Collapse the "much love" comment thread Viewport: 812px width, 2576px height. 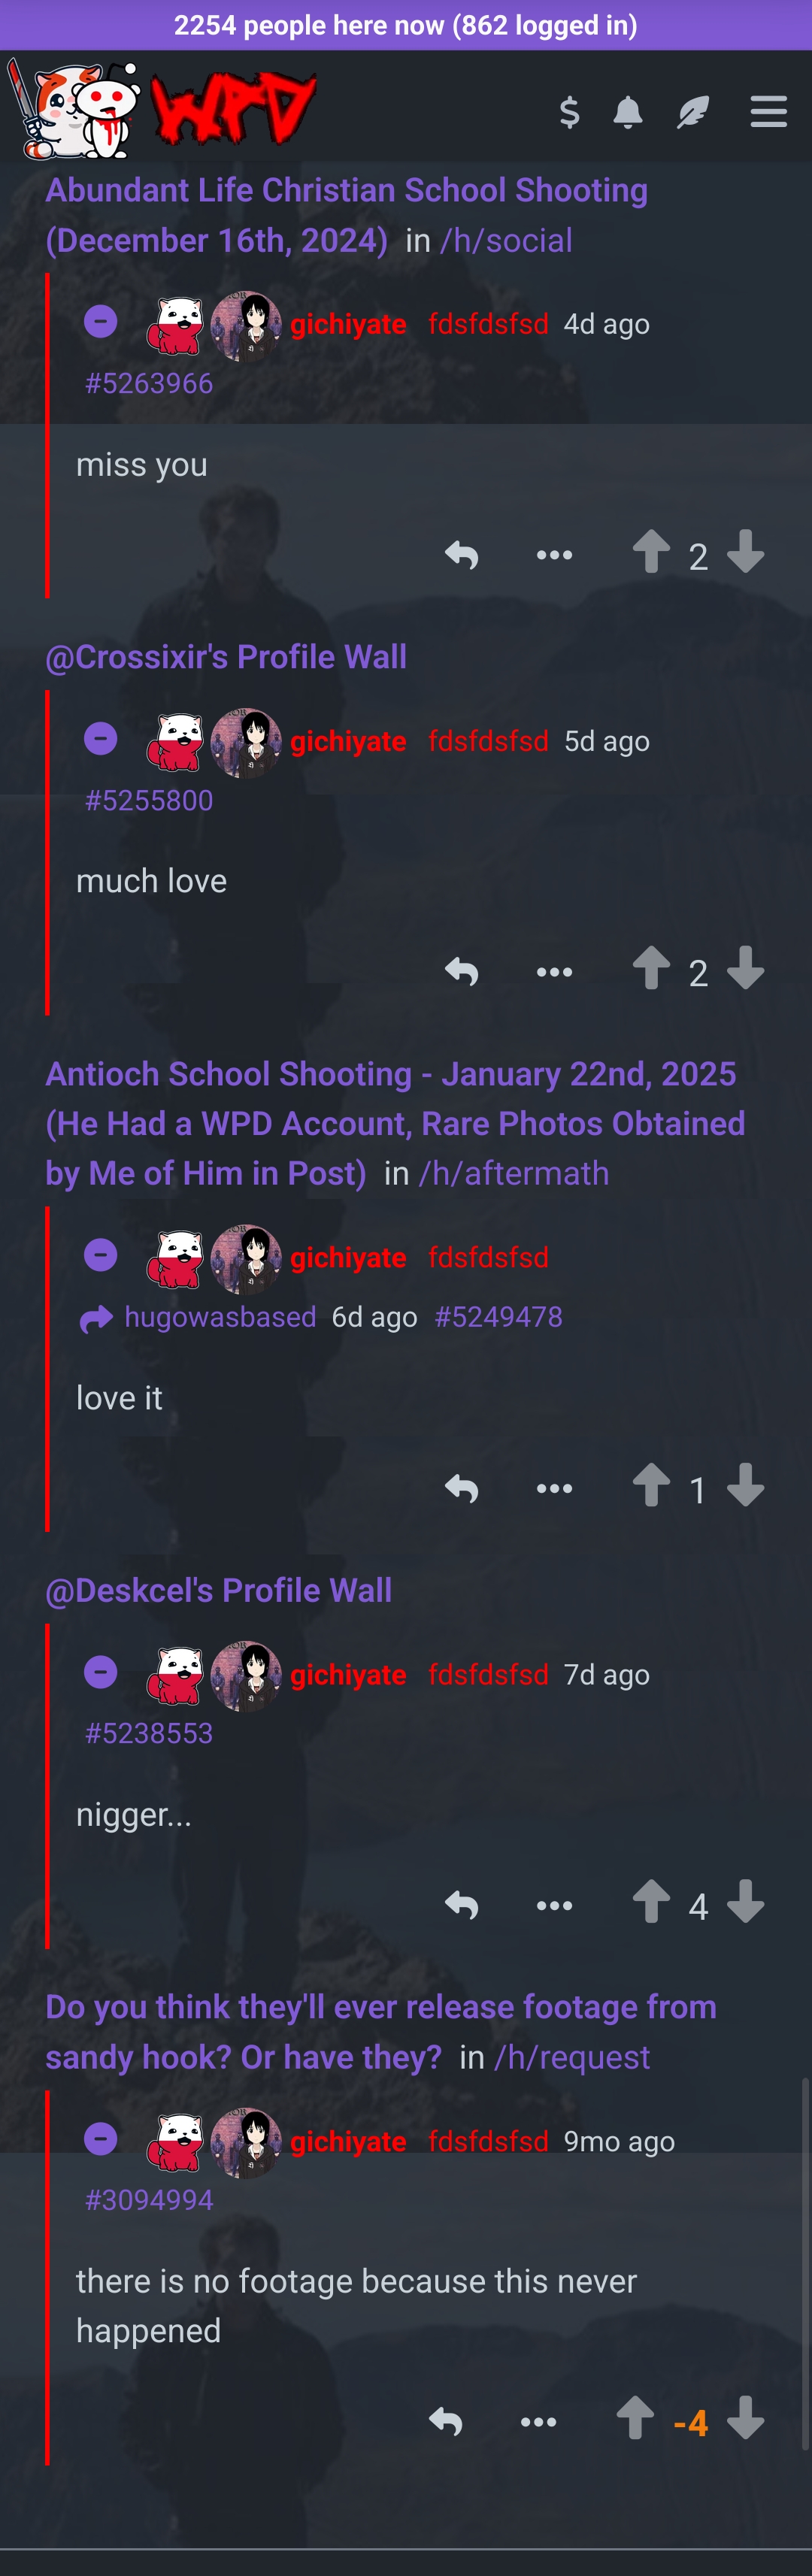click(101, 739)
